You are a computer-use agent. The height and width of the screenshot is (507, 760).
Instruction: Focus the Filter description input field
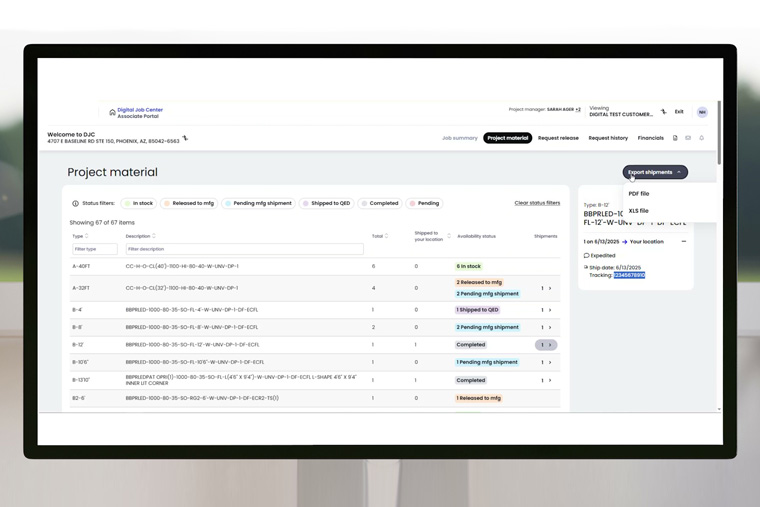tap(245, 249)
